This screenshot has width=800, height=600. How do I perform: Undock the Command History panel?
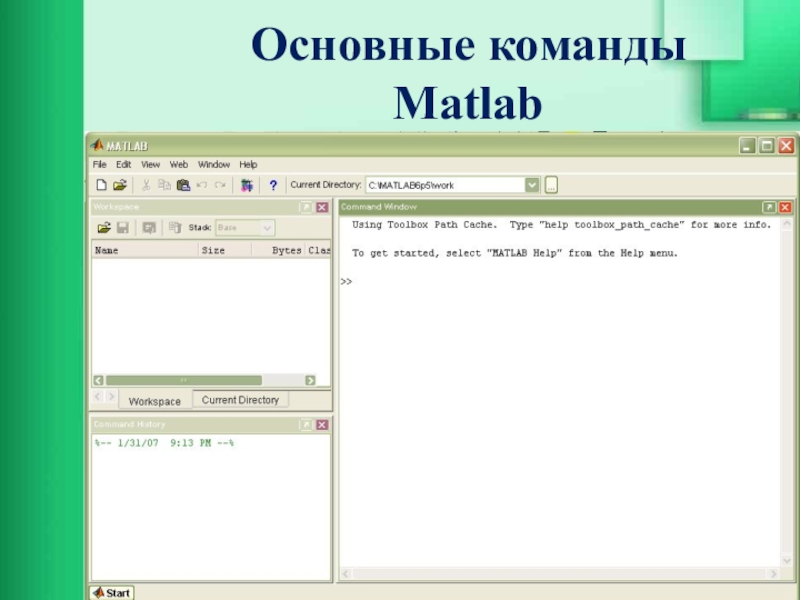[306, 424]
